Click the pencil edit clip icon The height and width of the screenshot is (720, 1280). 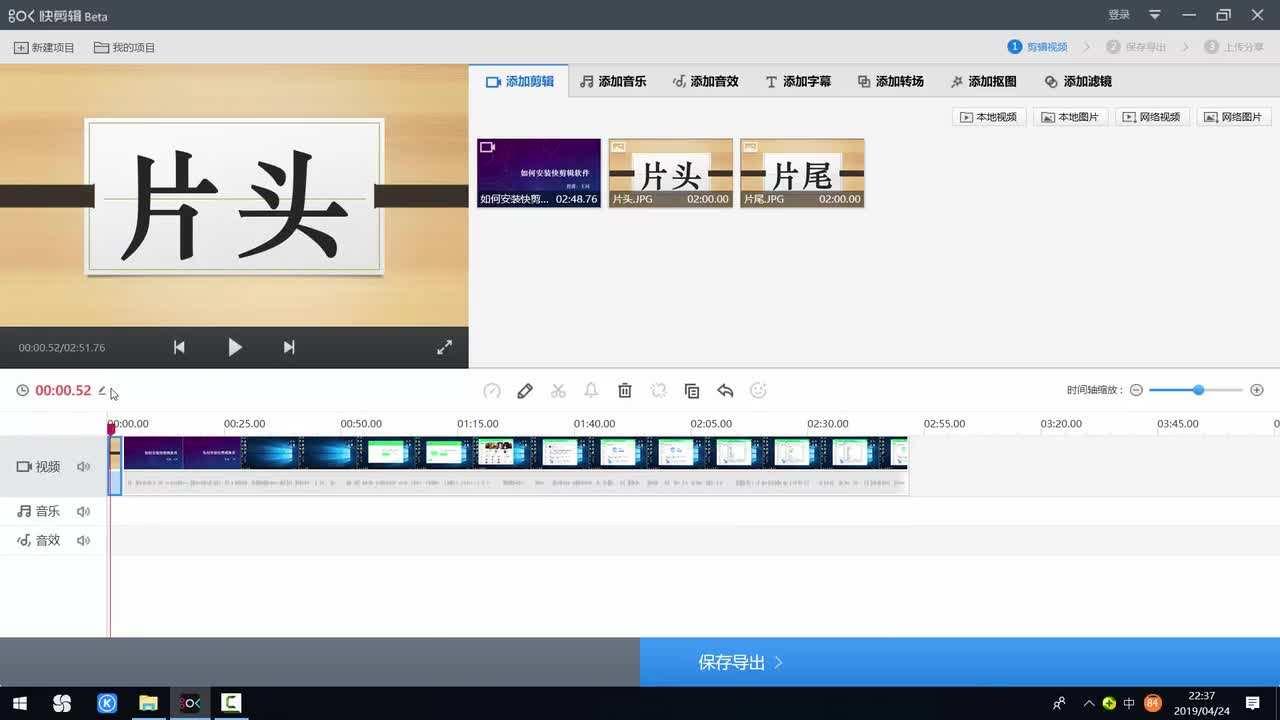(525, 391)
